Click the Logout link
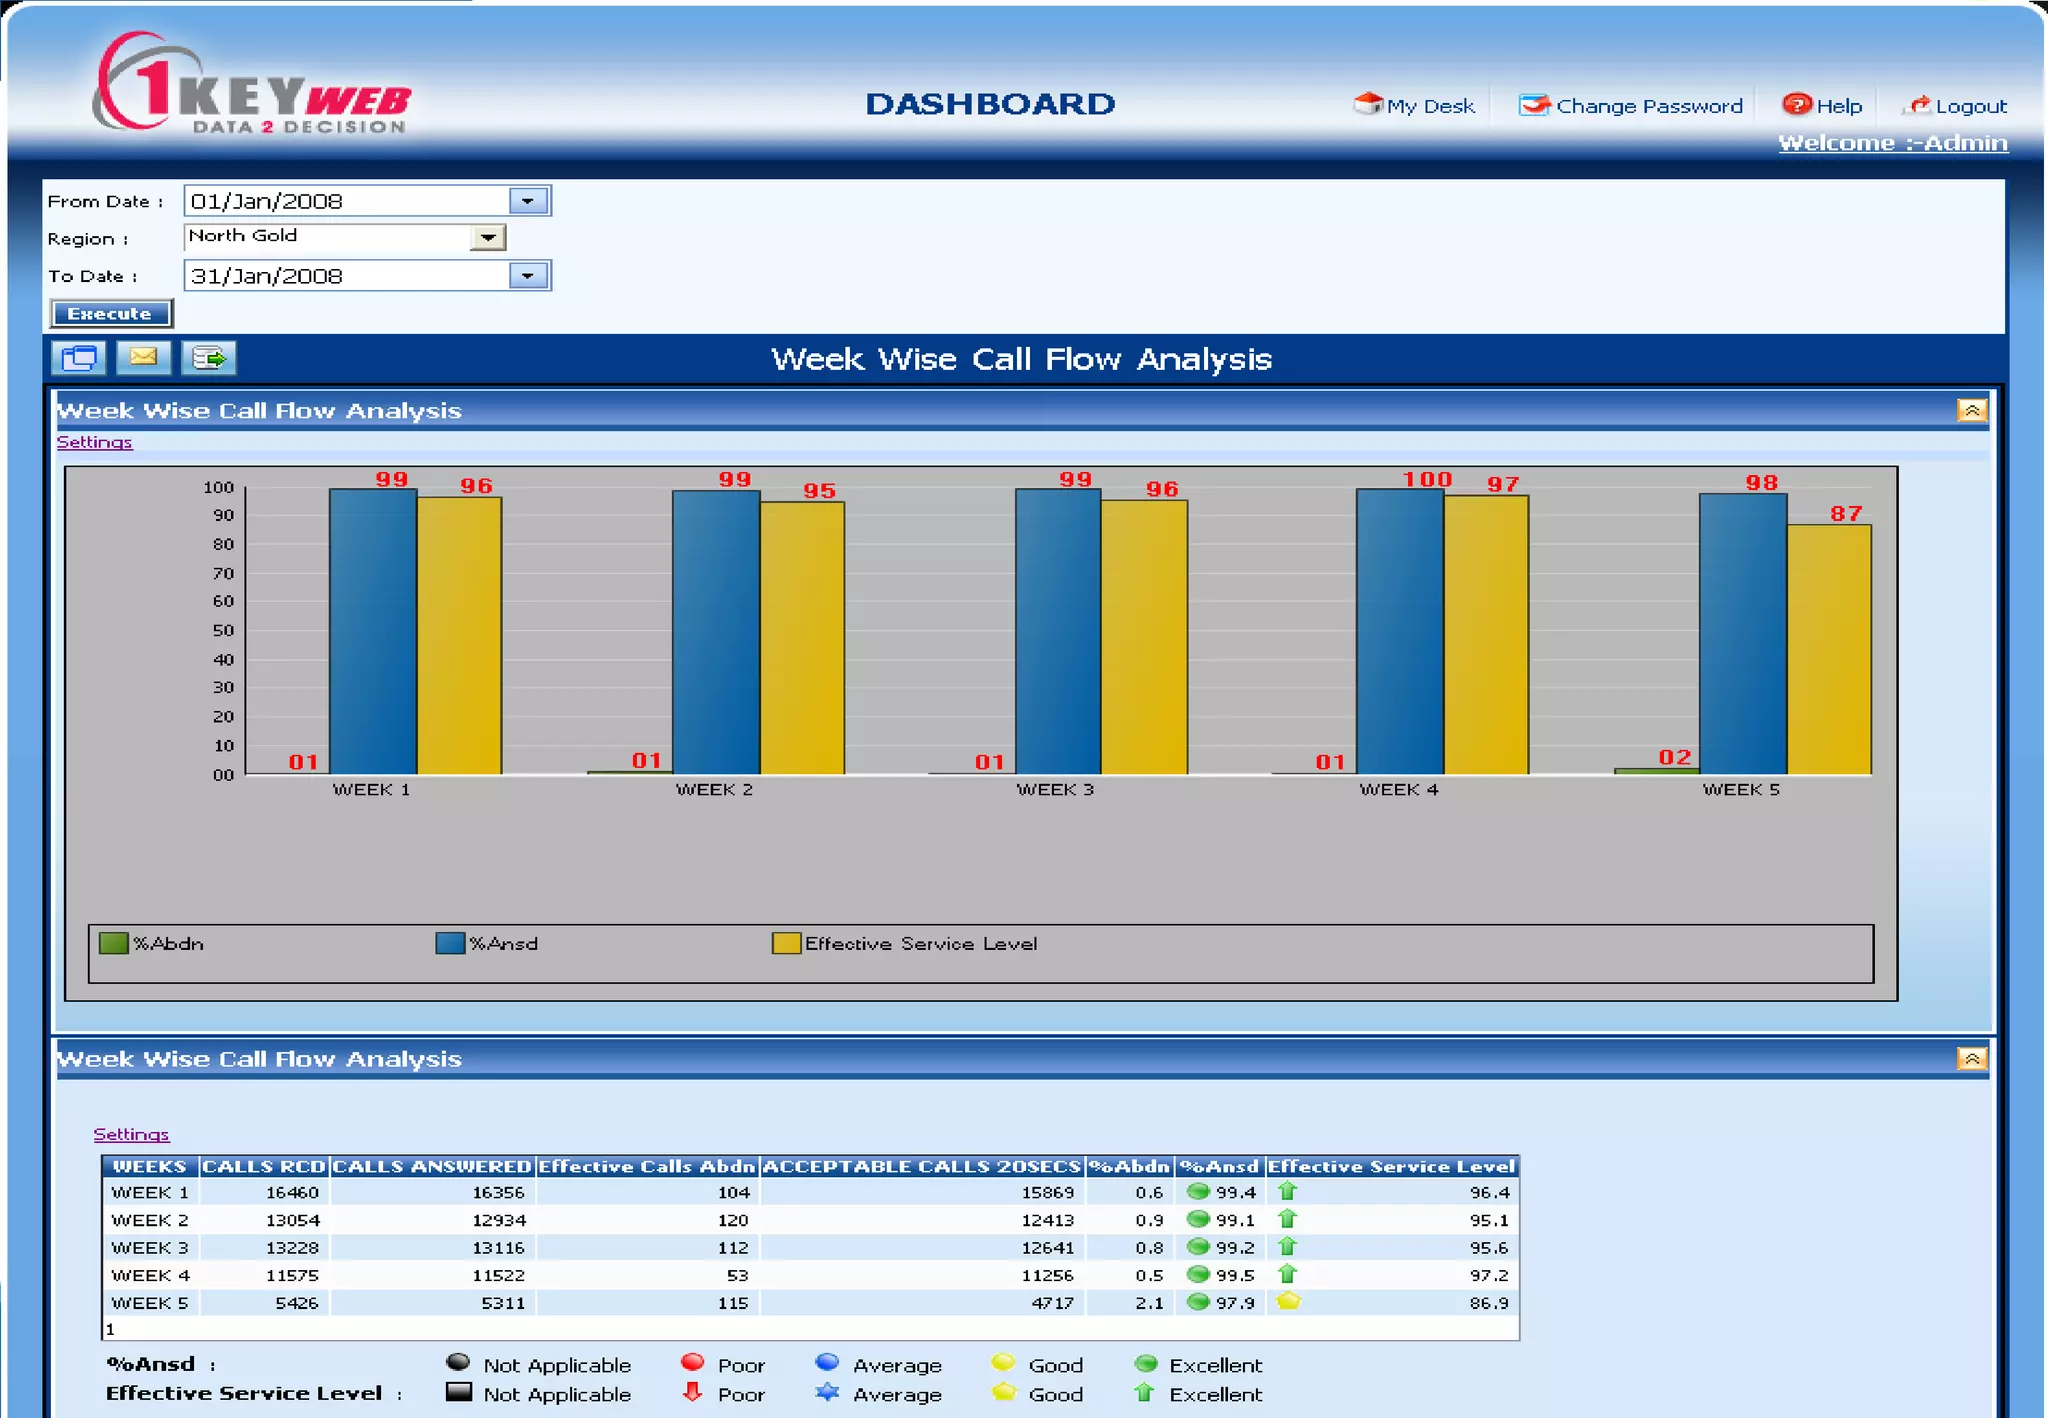The image size is (2048, 1418). (1971, 106)
